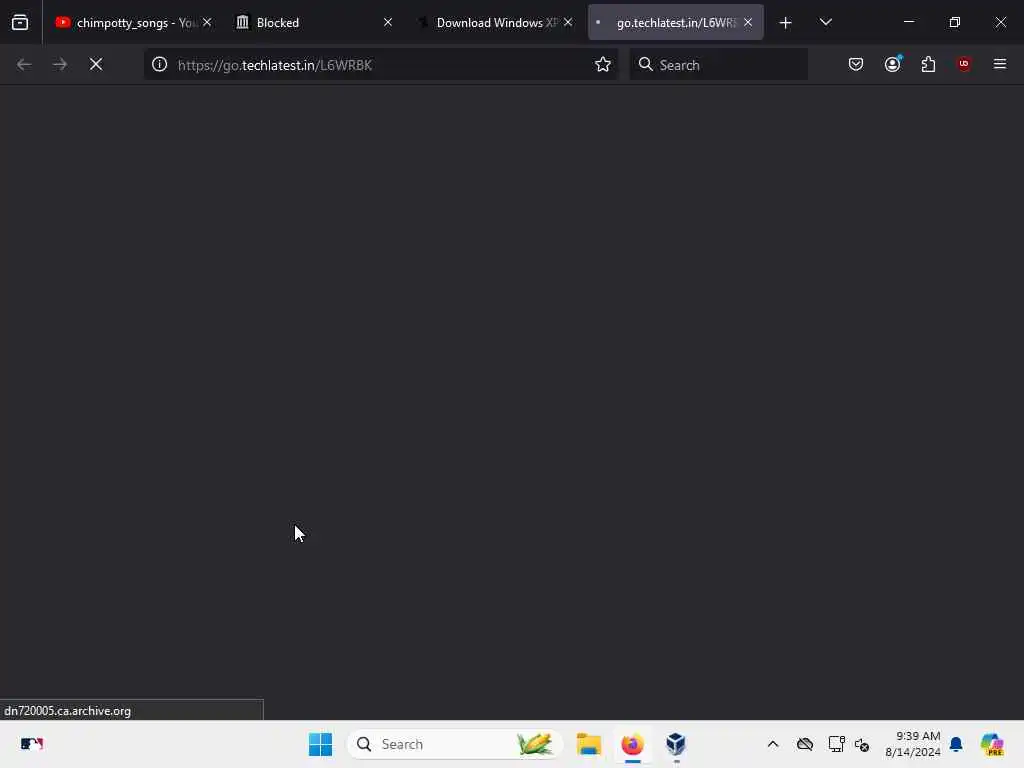This screenshot has width=1024, height=768.
Task: Open File Explorer from taskbar
Action: (x=589, y=744)
